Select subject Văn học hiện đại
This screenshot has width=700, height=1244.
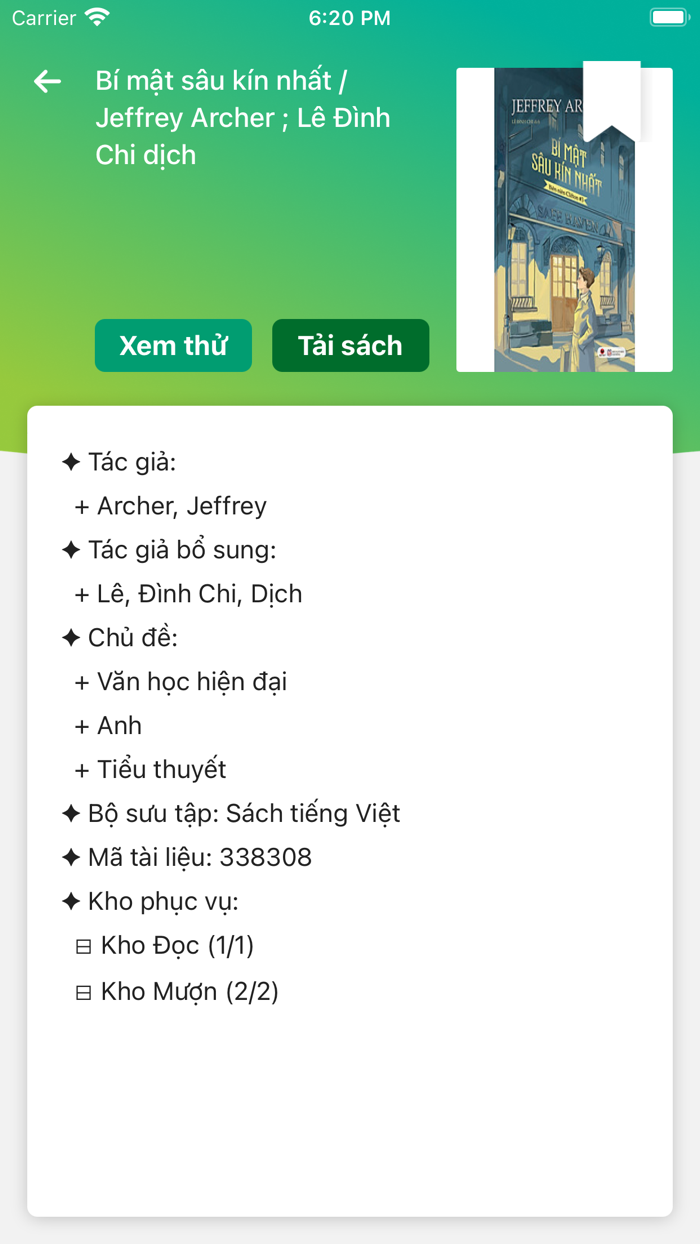pyautogui.click(x=189, y=681)
